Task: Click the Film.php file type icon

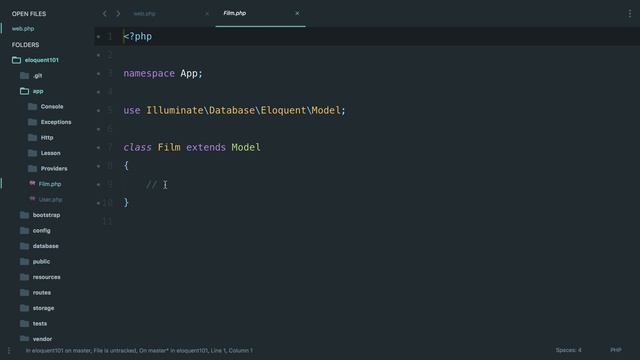Action: (32, 183)
